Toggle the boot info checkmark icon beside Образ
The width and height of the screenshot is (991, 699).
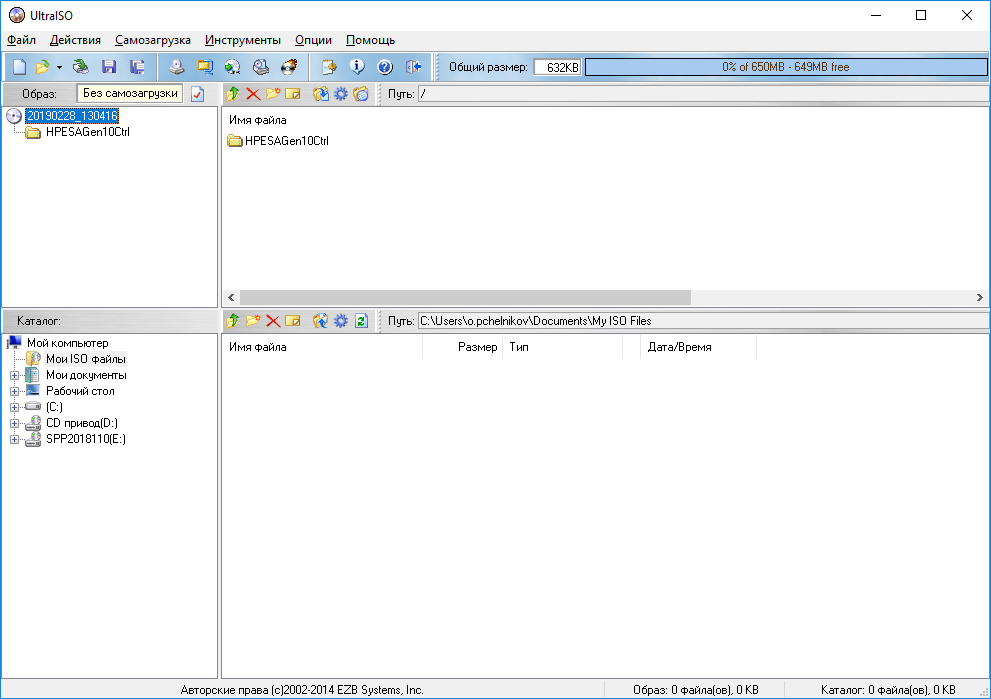[197, 94]
